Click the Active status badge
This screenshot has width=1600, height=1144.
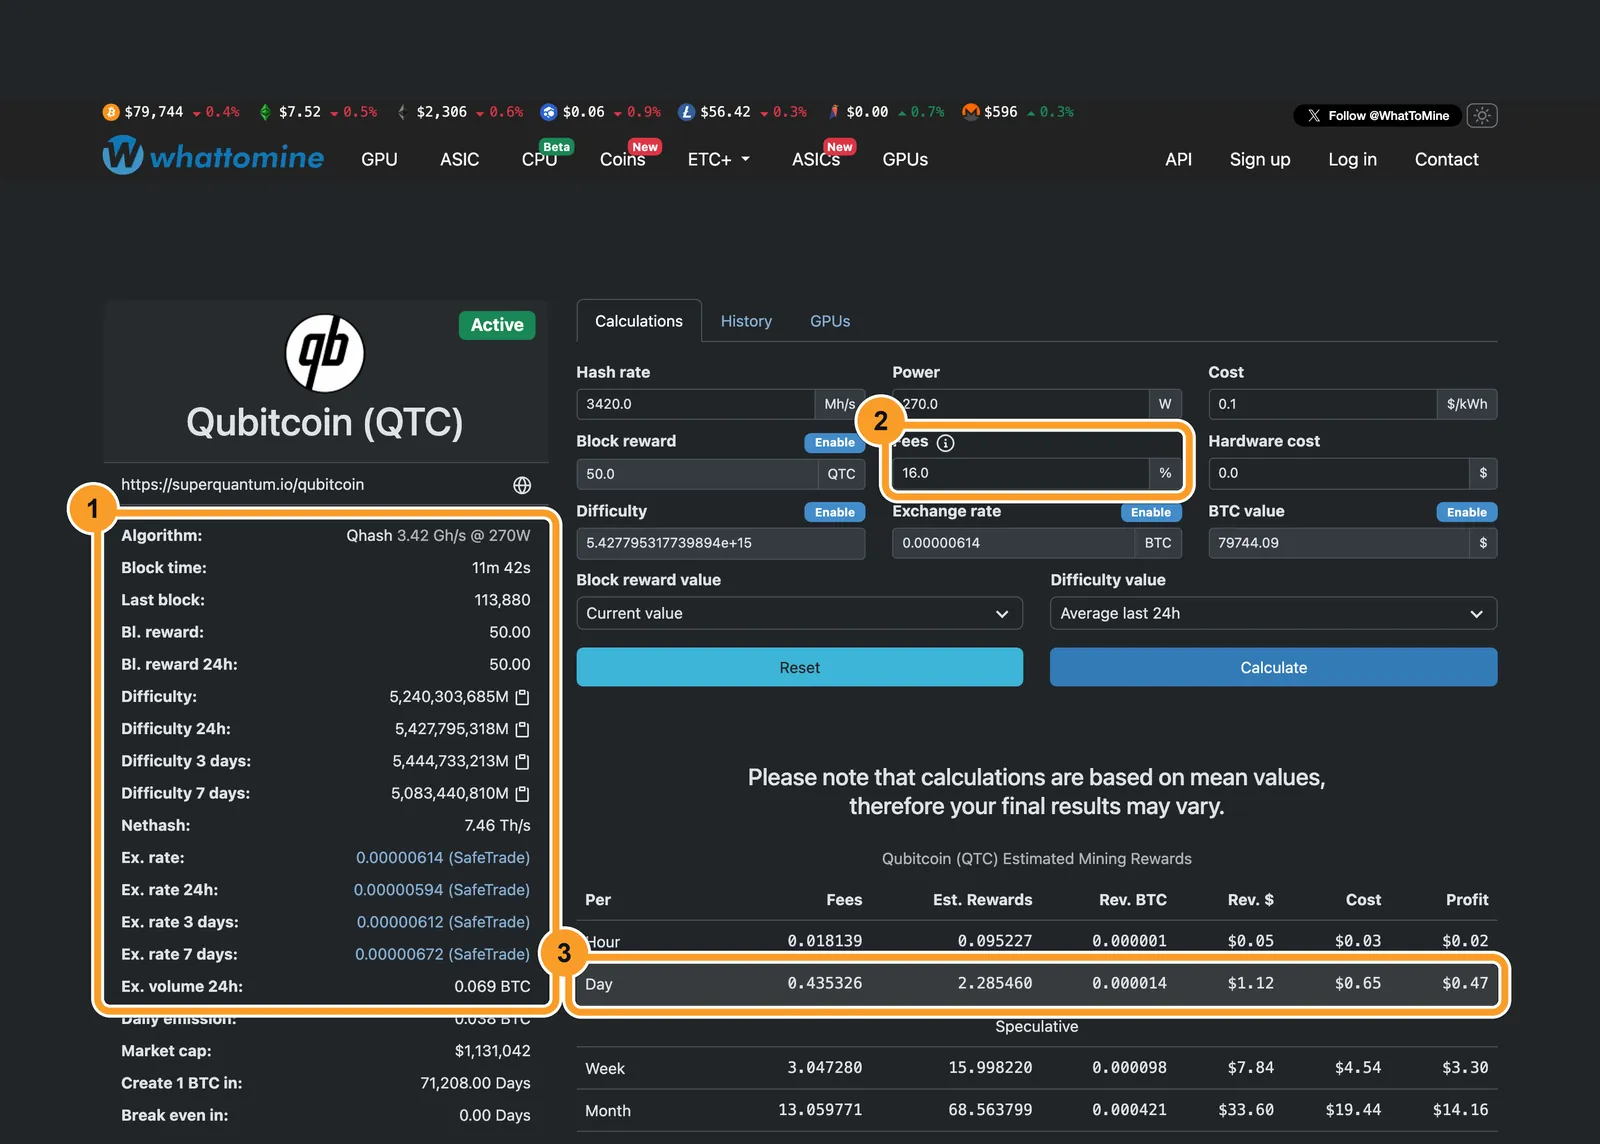coord(497,325)
